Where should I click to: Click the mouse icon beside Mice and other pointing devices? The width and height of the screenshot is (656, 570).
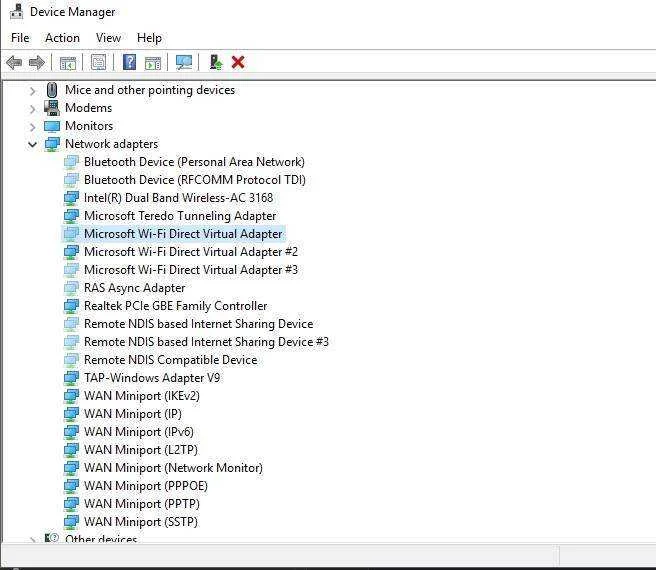(52, 90)
